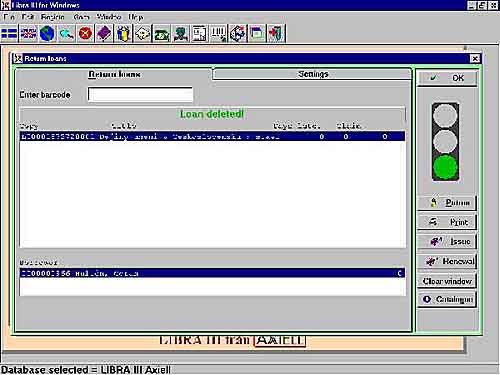Click the barcode toolbar icon

tap(218, 34)
